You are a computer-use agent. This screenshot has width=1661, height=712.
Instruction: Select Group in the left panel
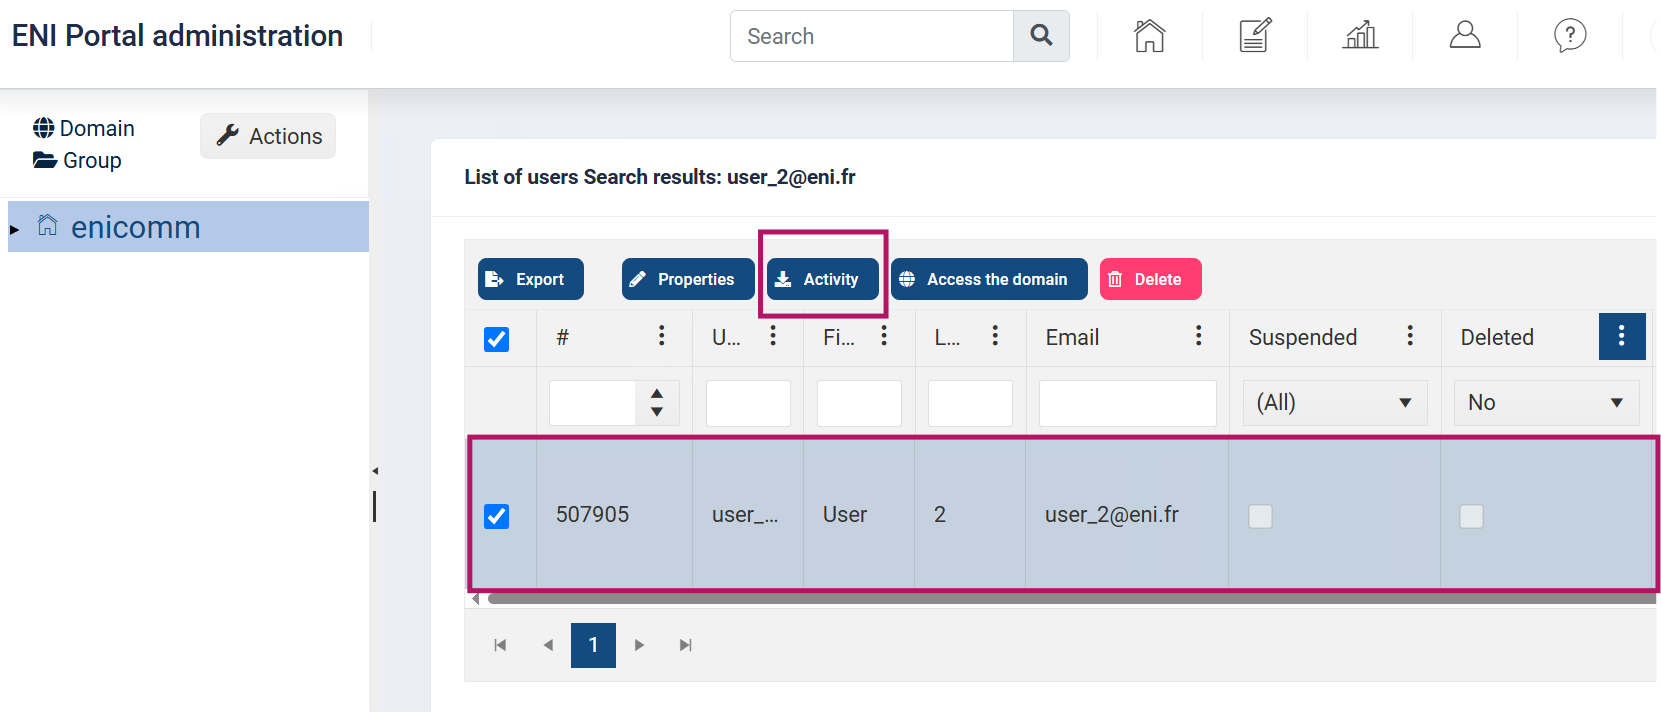pos(77,160)
